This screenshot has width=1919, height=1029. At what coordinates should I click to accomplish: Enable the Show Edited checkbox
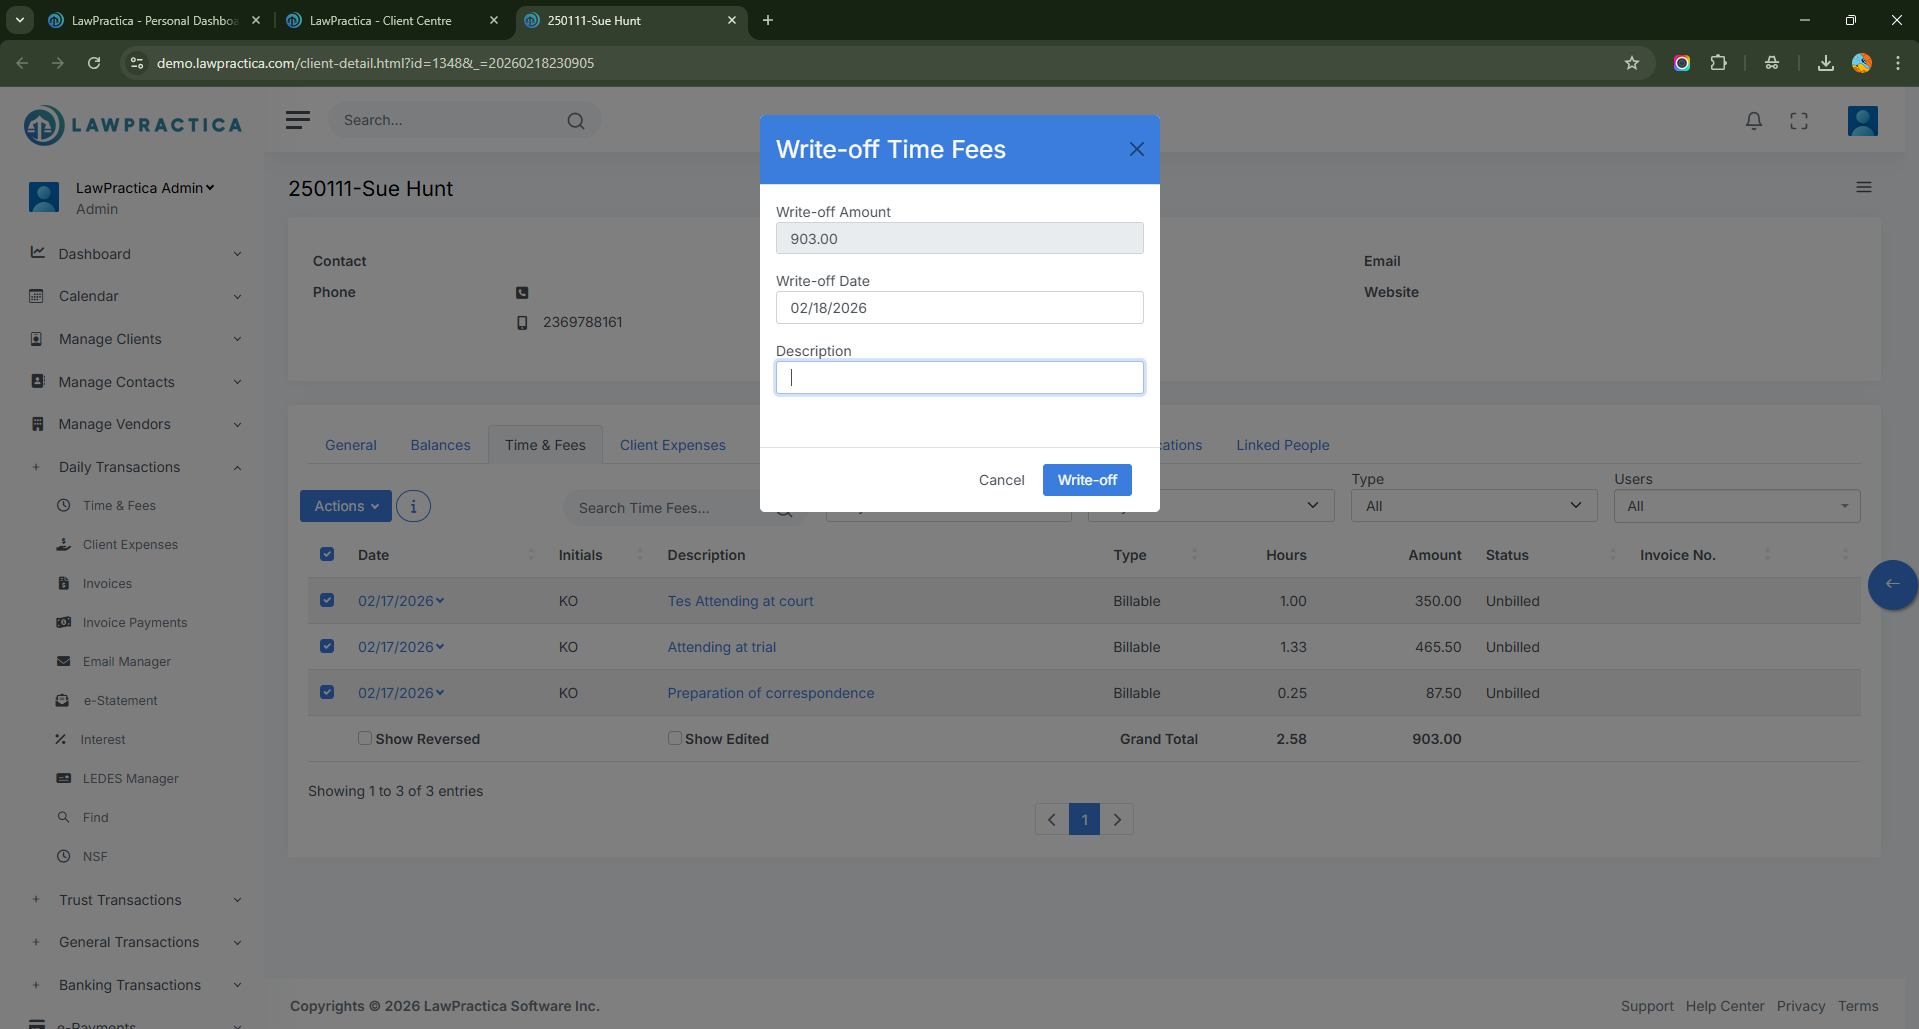click(x=675, y=738)
